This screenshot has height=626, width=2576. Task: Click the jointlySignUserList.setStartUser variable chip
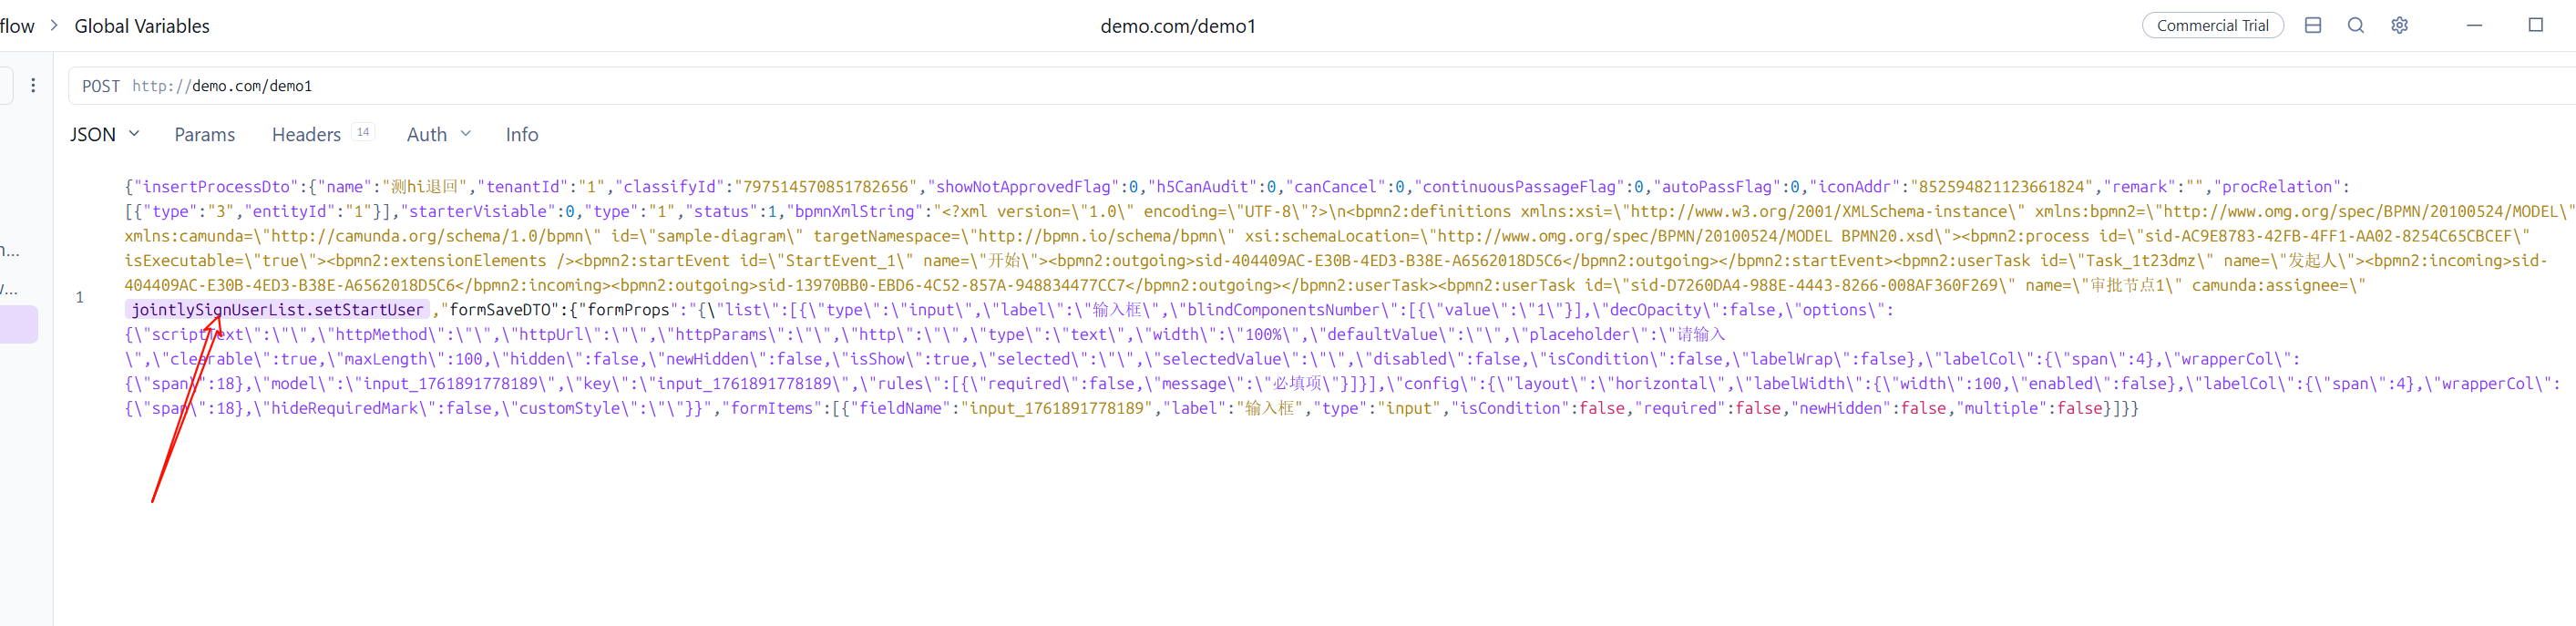[x=277, y=310]
